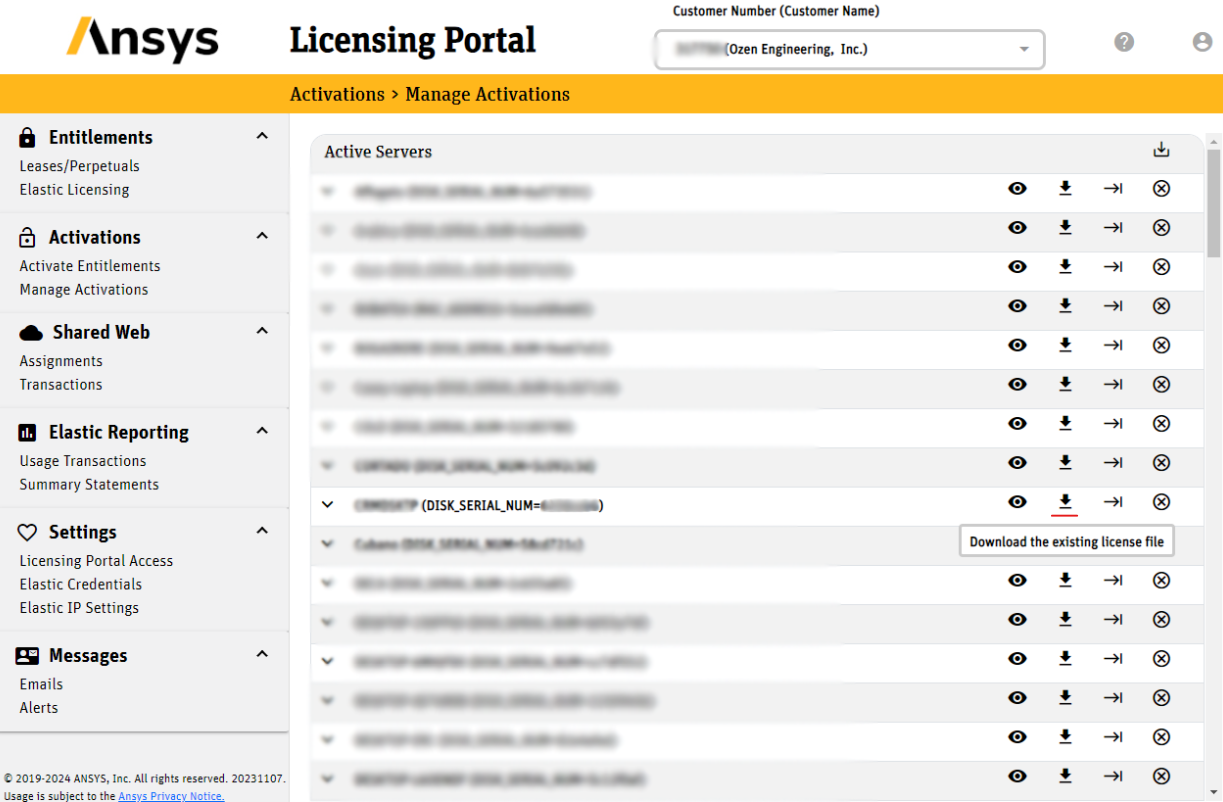Deactivate the first server using the circled X icon
The image size is (1223, 802).
pos(1161,188)
